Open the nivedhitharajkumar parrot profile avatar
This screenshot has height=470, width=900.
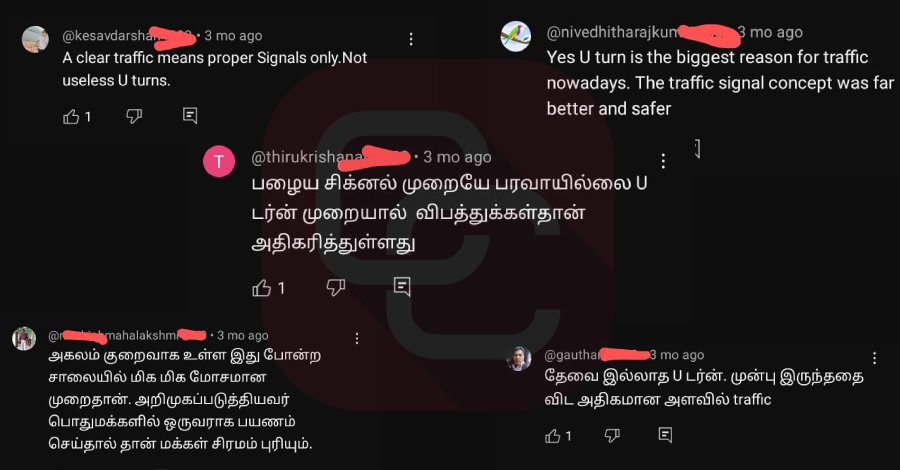tap(515, 37)
